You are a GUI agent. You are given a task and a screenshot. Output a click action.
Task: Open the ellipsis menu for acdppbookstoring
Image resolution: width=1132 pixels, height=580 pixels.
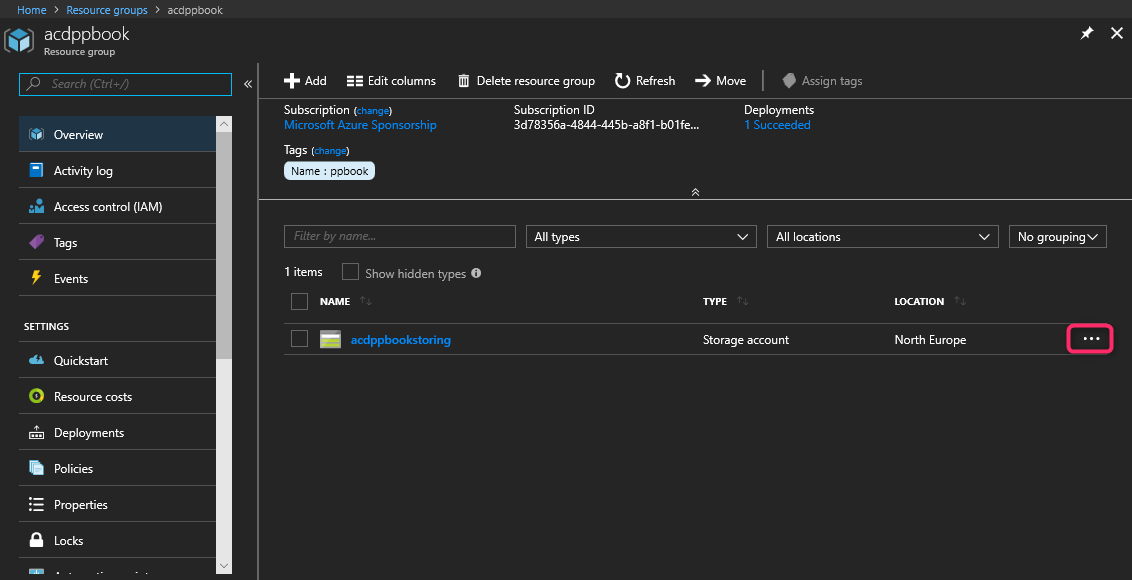pyautogui.click(x=1091, y=339)
